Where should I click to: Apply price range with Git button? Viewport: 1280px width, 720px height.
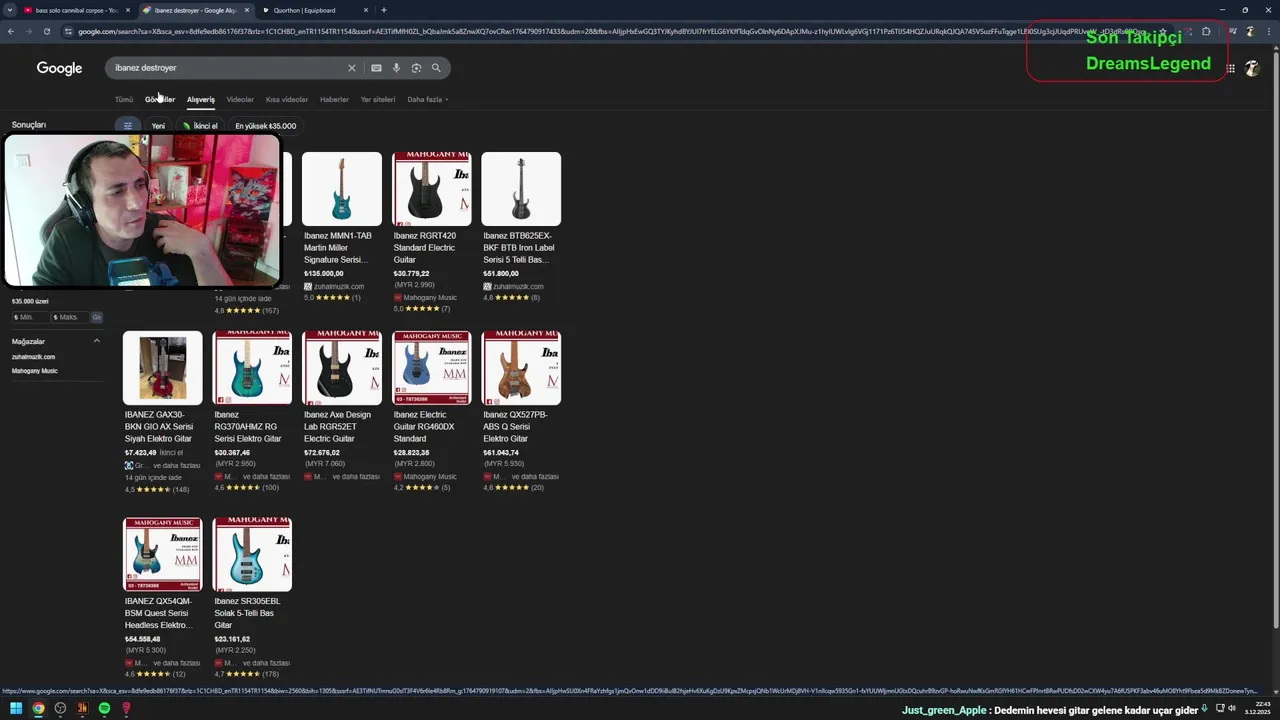[97, 317]
